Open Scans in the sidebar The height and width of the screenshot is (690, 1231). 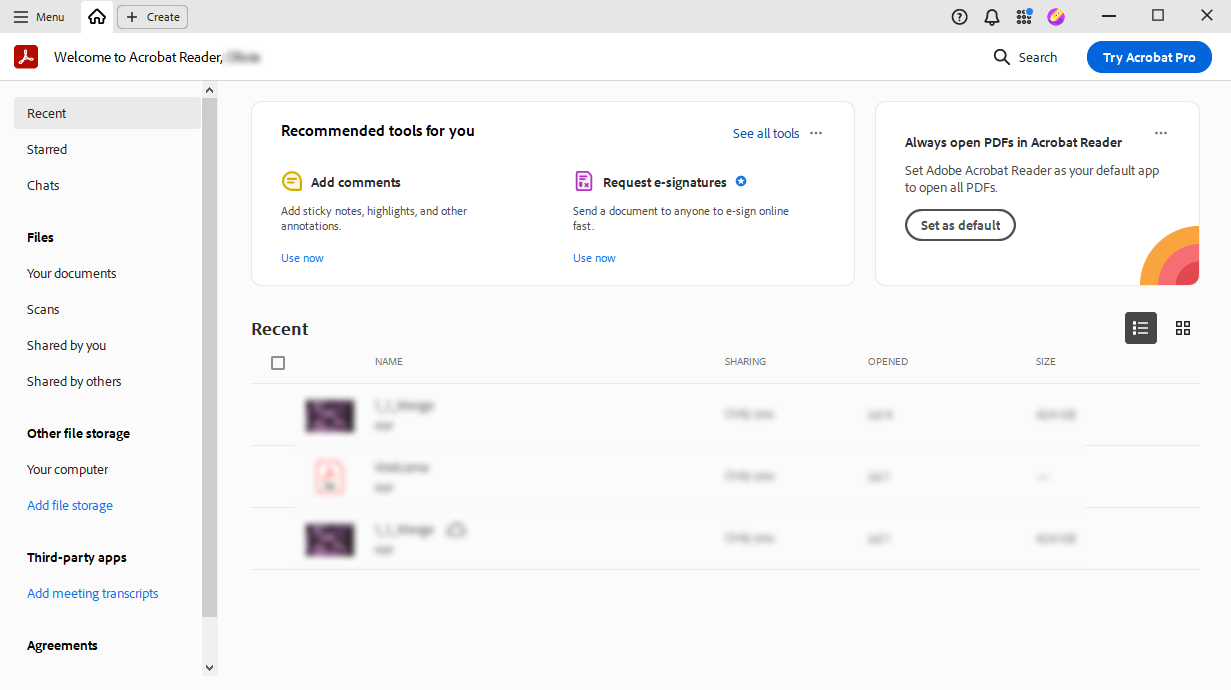pyautogui.click(x=43, y=310)
